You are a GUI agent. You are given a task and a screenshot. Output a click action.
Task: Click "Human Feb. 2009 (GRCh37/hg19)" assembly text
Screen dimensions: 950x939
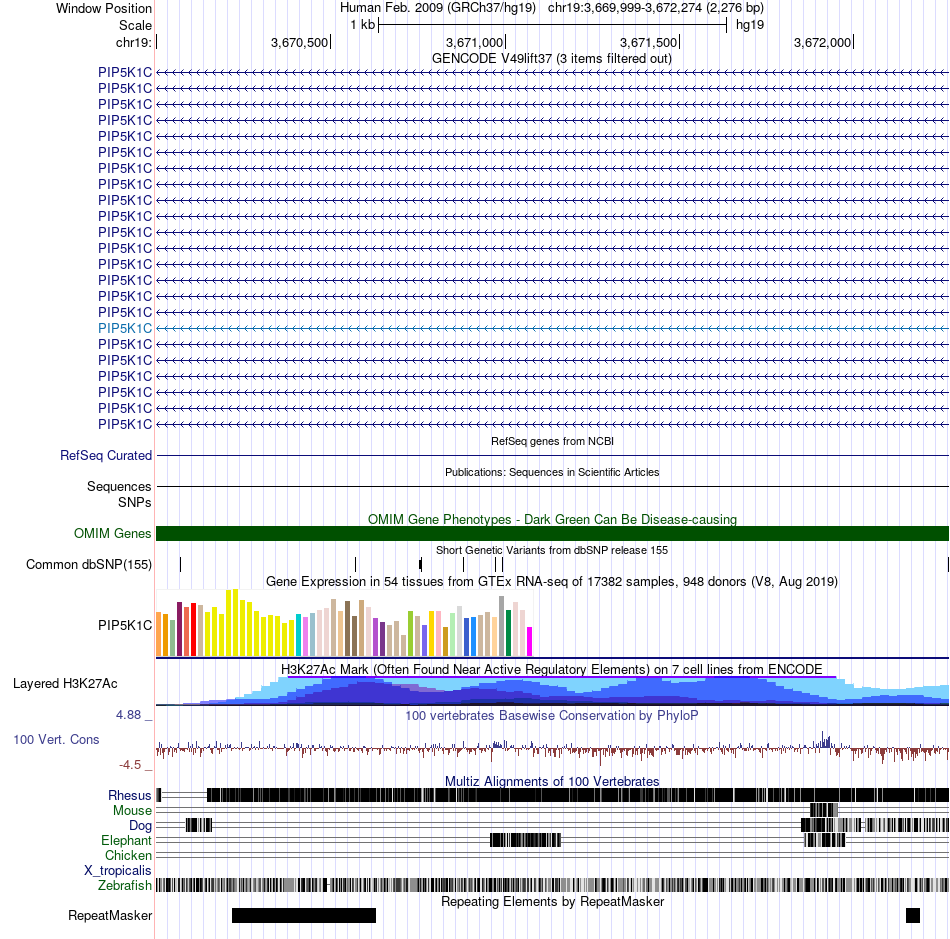point(437,8)
